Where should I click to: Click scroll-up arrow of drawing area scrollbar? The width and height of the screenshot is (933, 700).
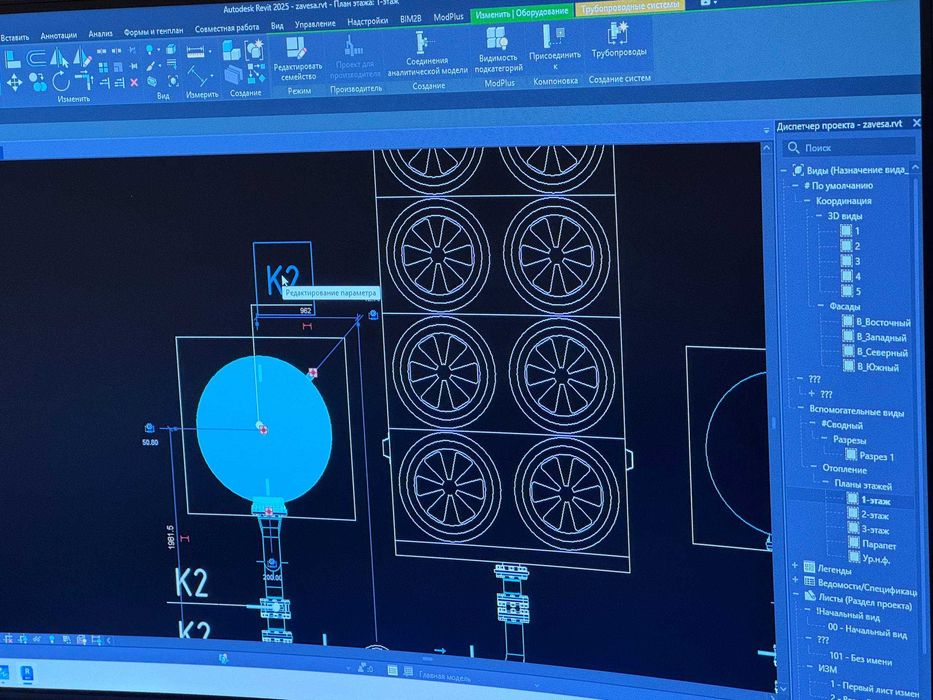coord(766,148)
